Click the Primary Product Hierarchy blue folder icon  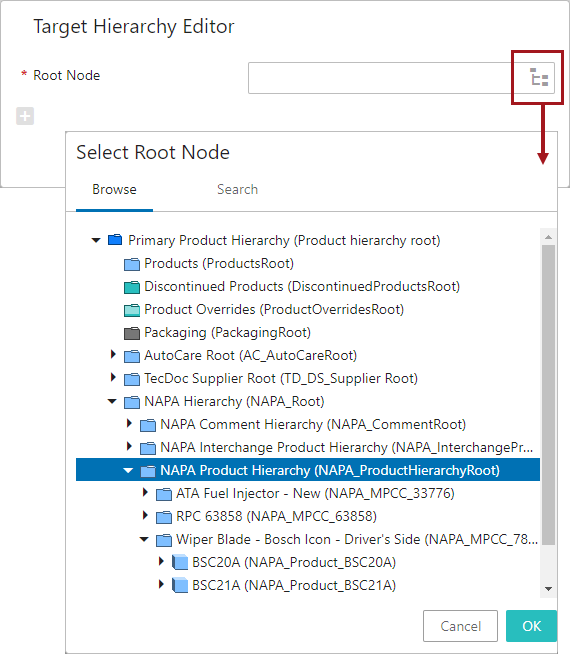coord(115,240)
